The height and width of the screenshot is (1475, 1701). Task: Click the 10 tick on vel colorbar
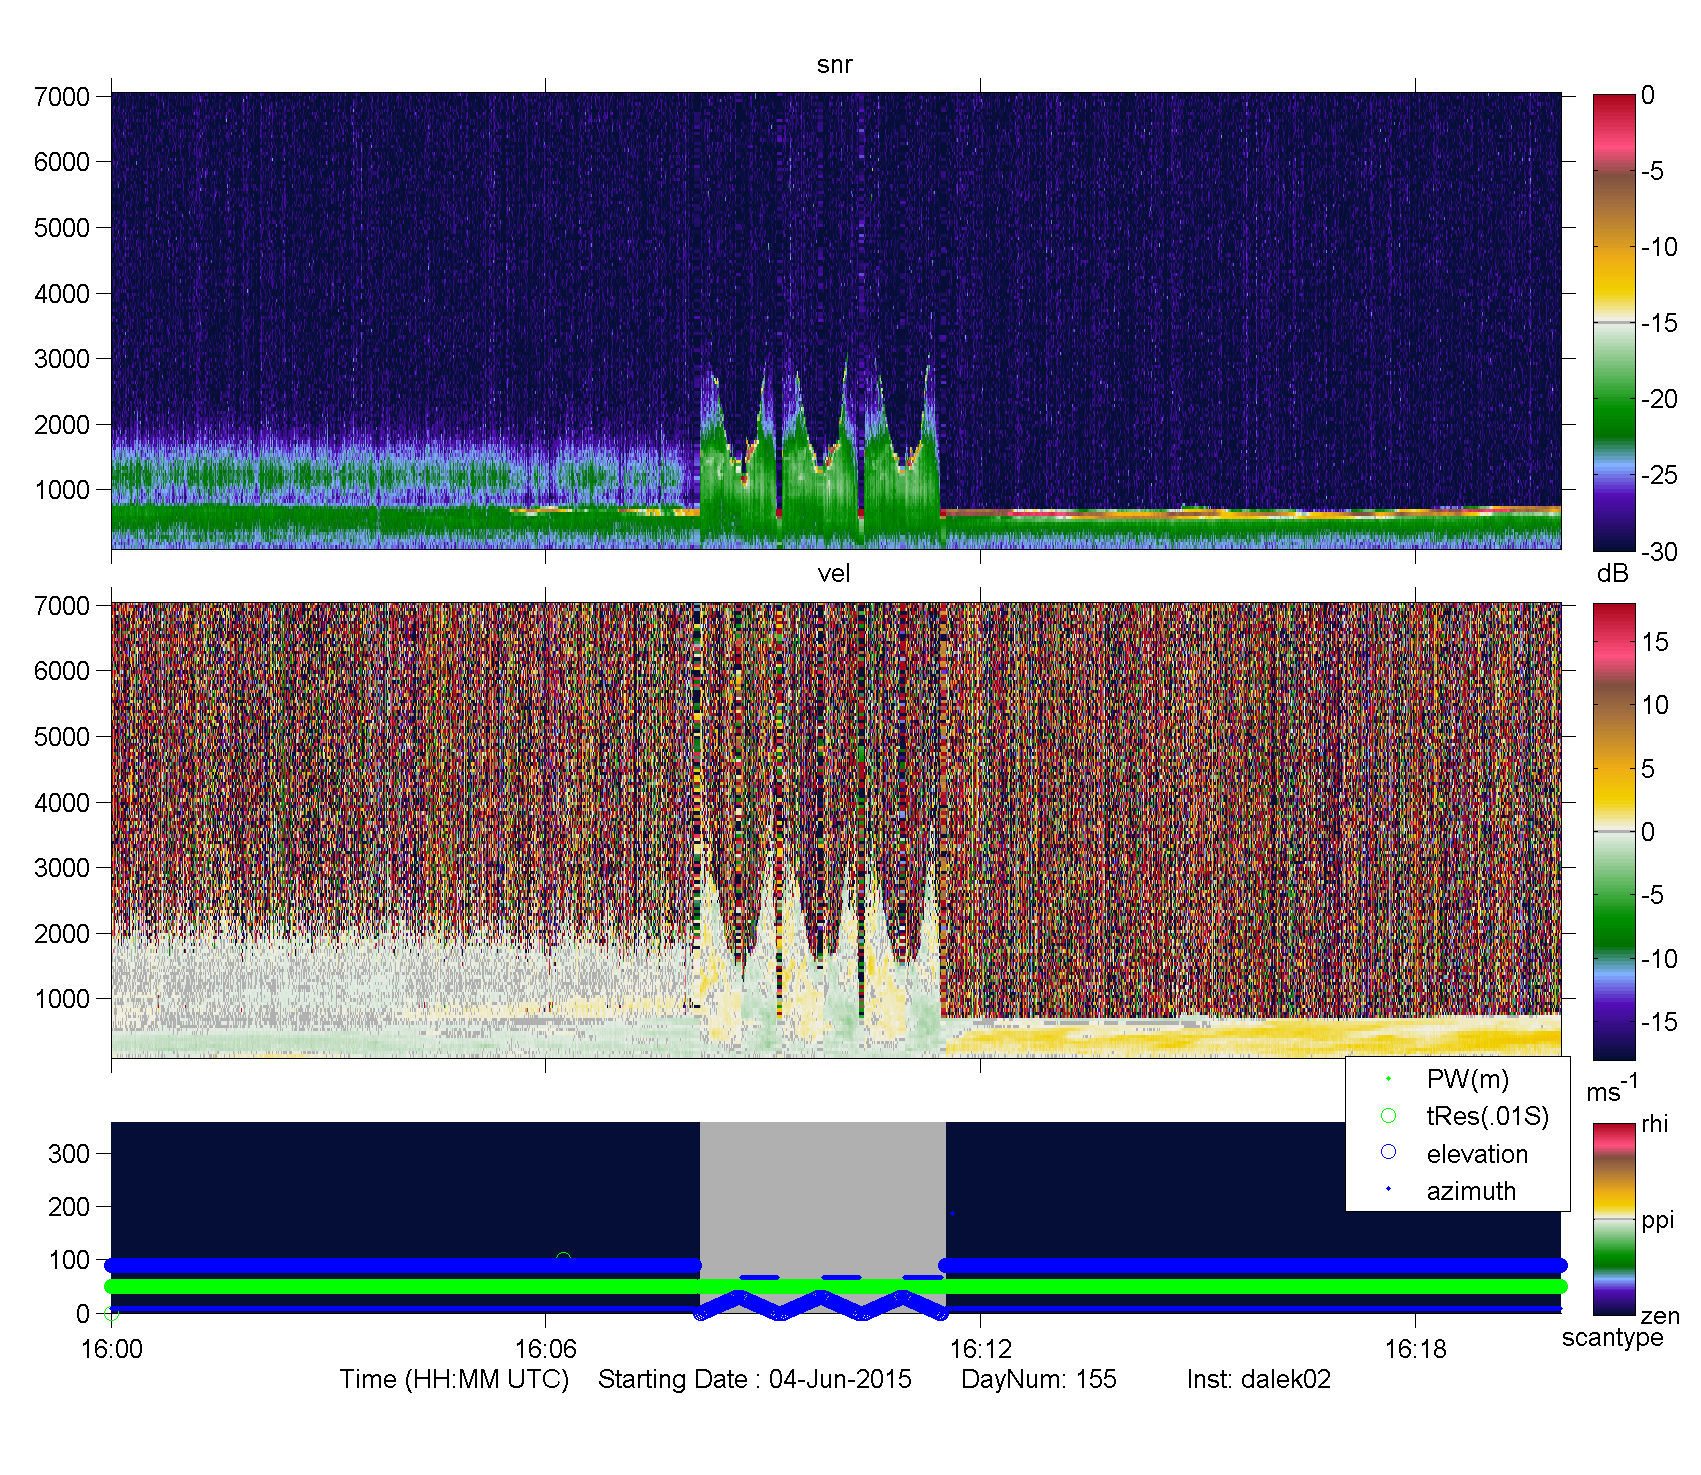pos(1654,705)
